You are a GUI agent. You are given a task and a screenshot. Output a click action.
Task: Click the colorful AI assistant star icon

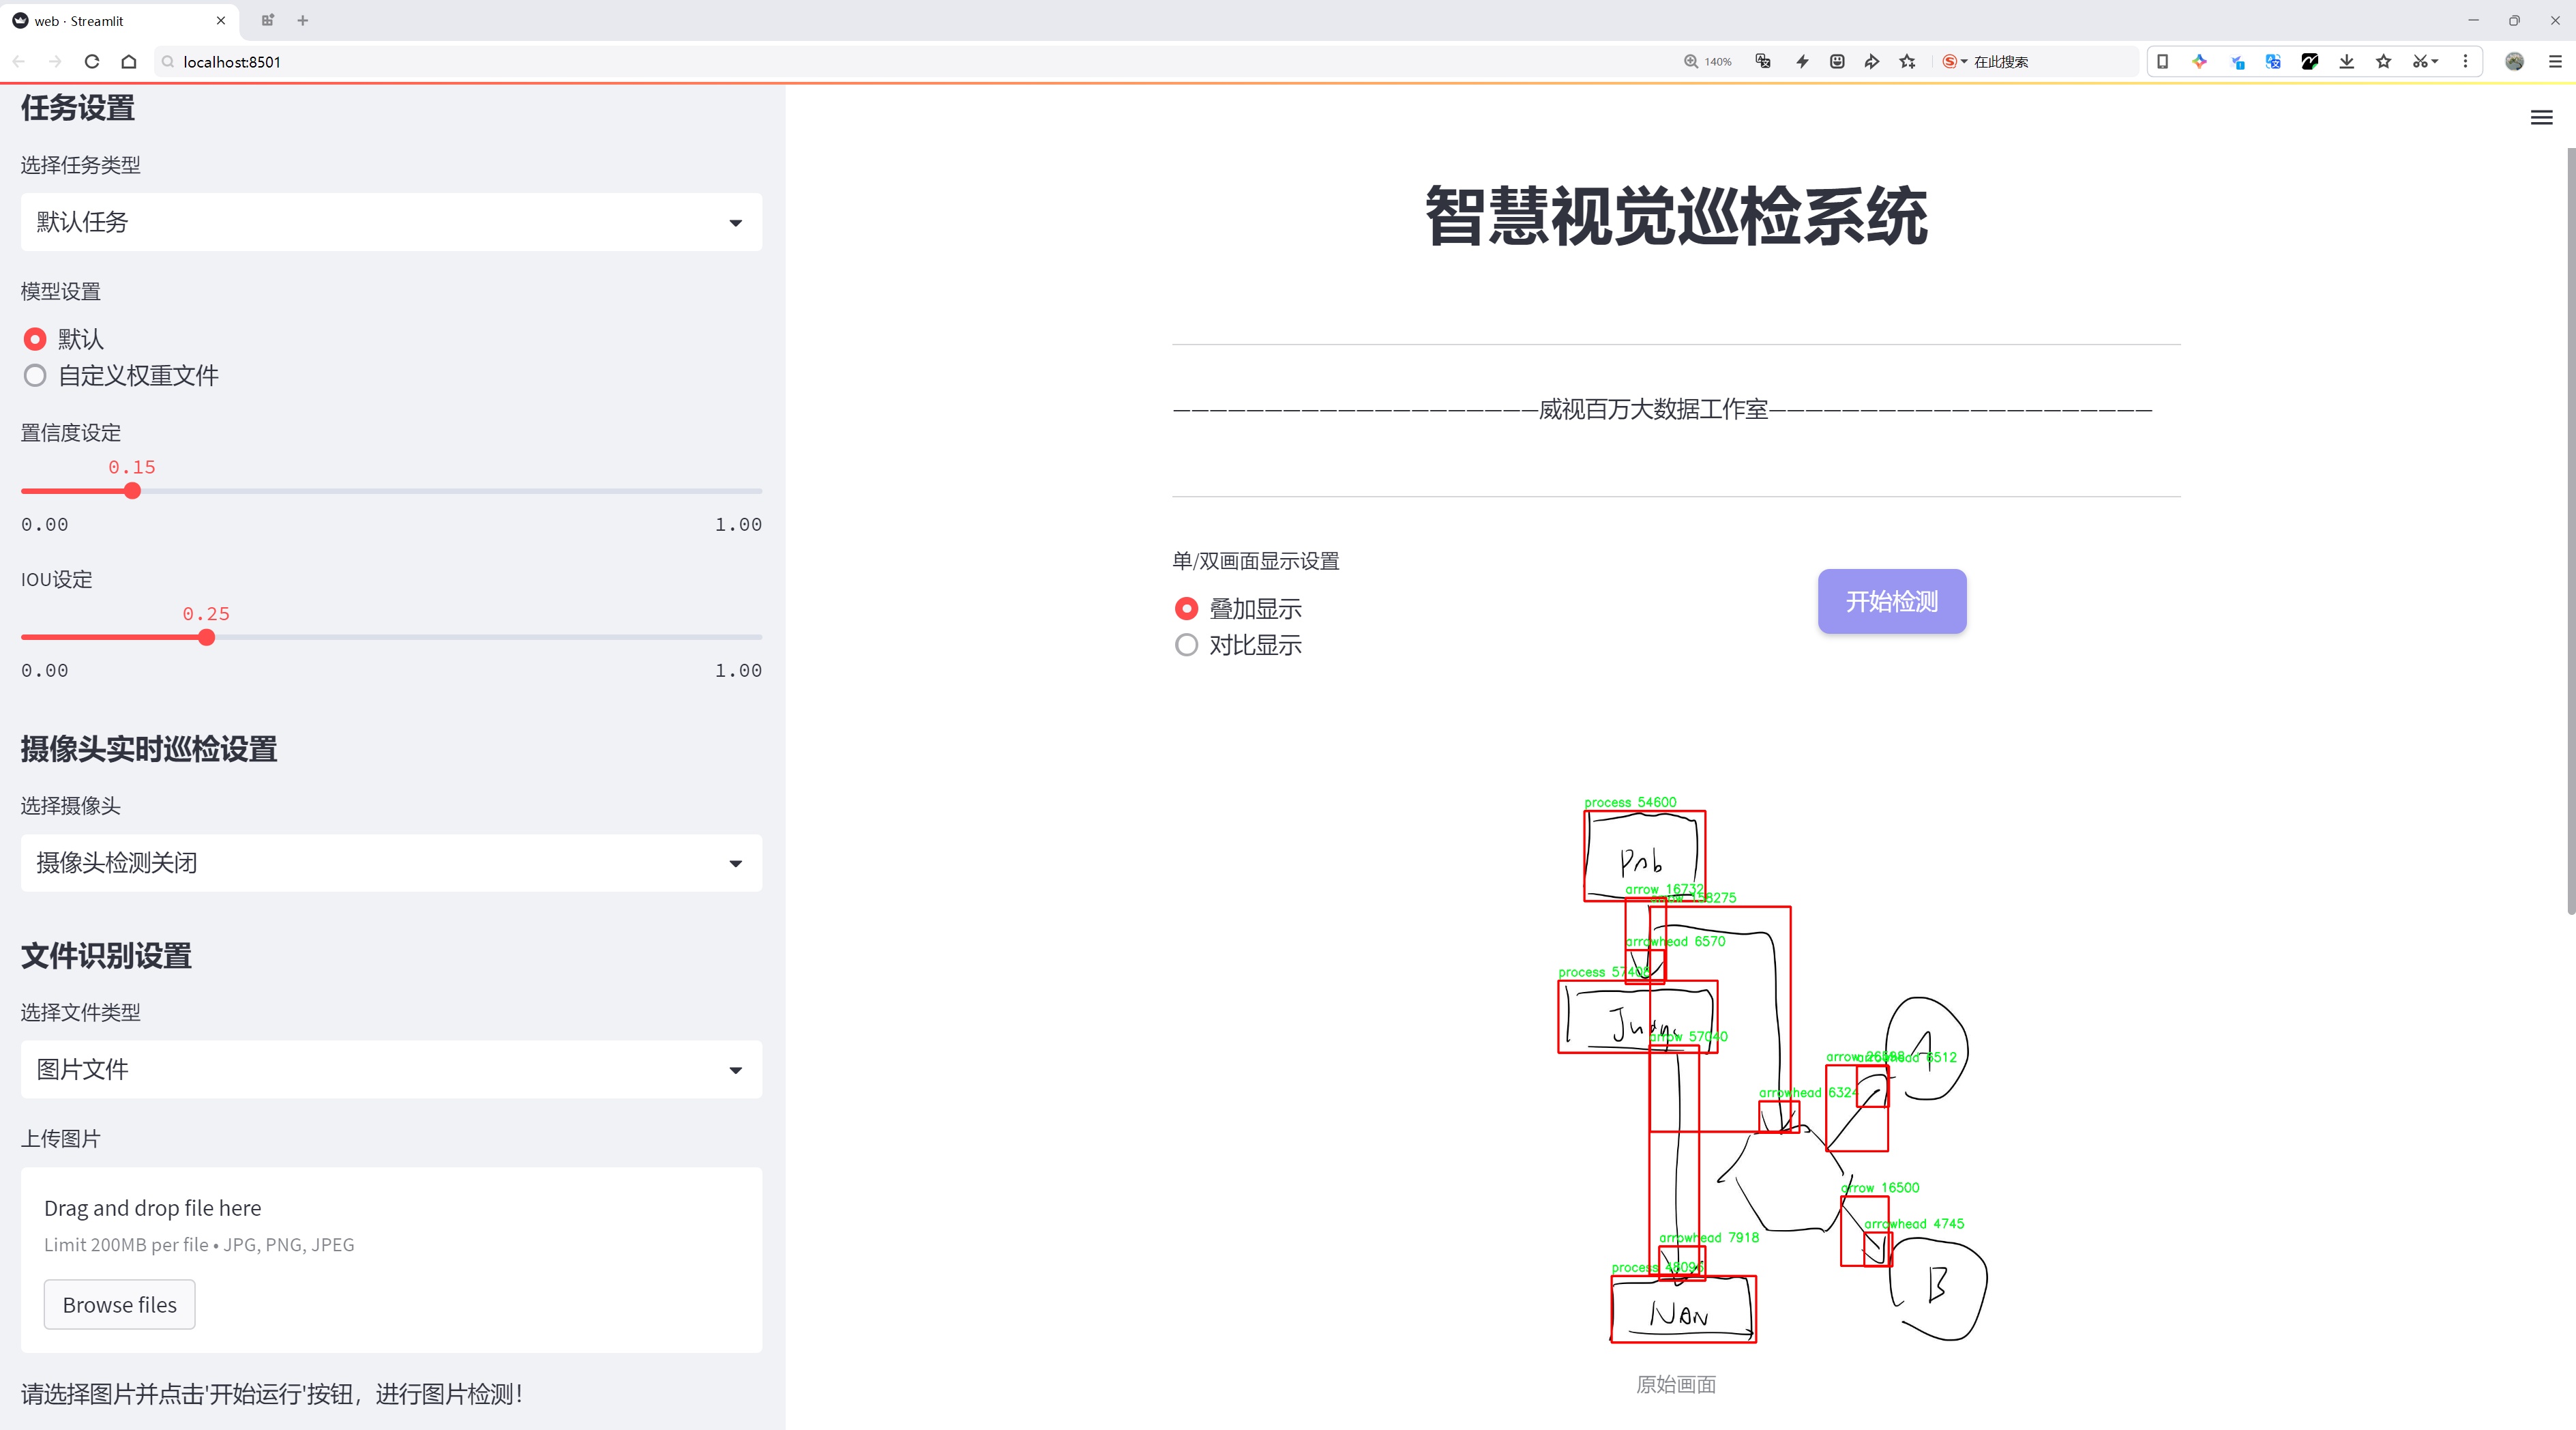pos(2199,61)
